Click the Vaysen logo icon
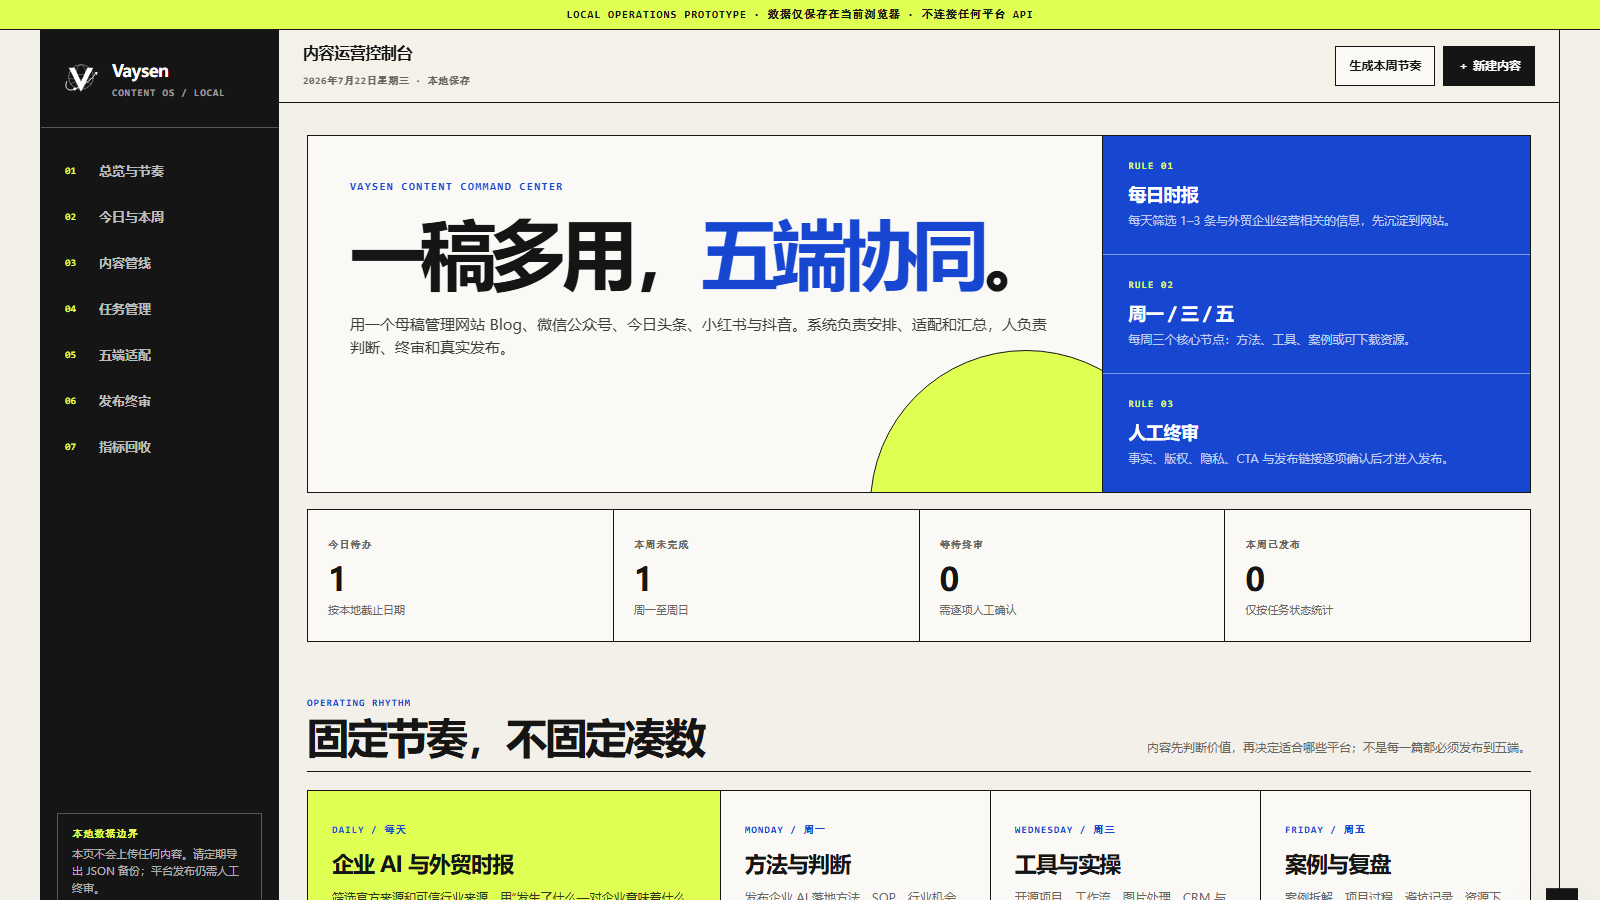This screenshot has height=900, width=1600. (81, 78)
